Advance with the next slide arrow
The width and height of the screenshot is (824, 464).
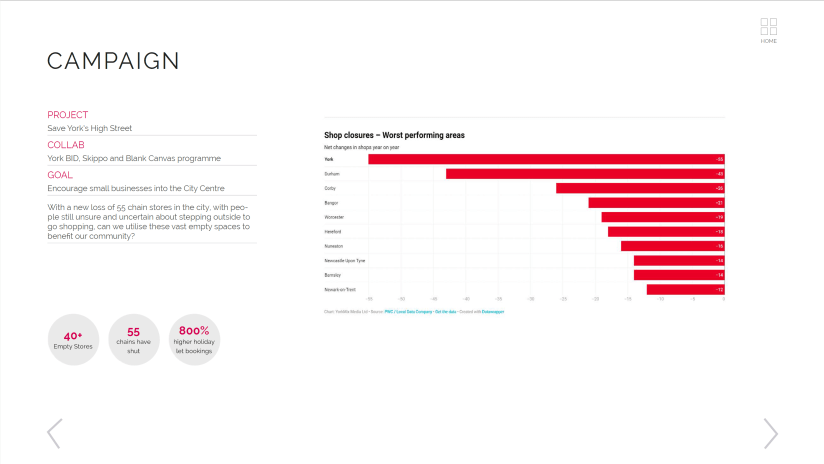(770, 433)
